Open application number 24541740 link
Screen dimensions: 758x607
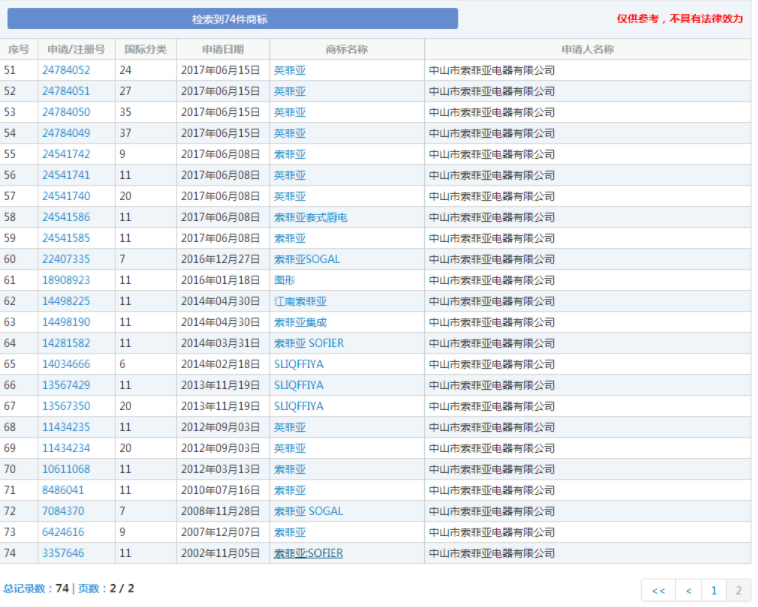pyautogui.click(x=66, y=196)
